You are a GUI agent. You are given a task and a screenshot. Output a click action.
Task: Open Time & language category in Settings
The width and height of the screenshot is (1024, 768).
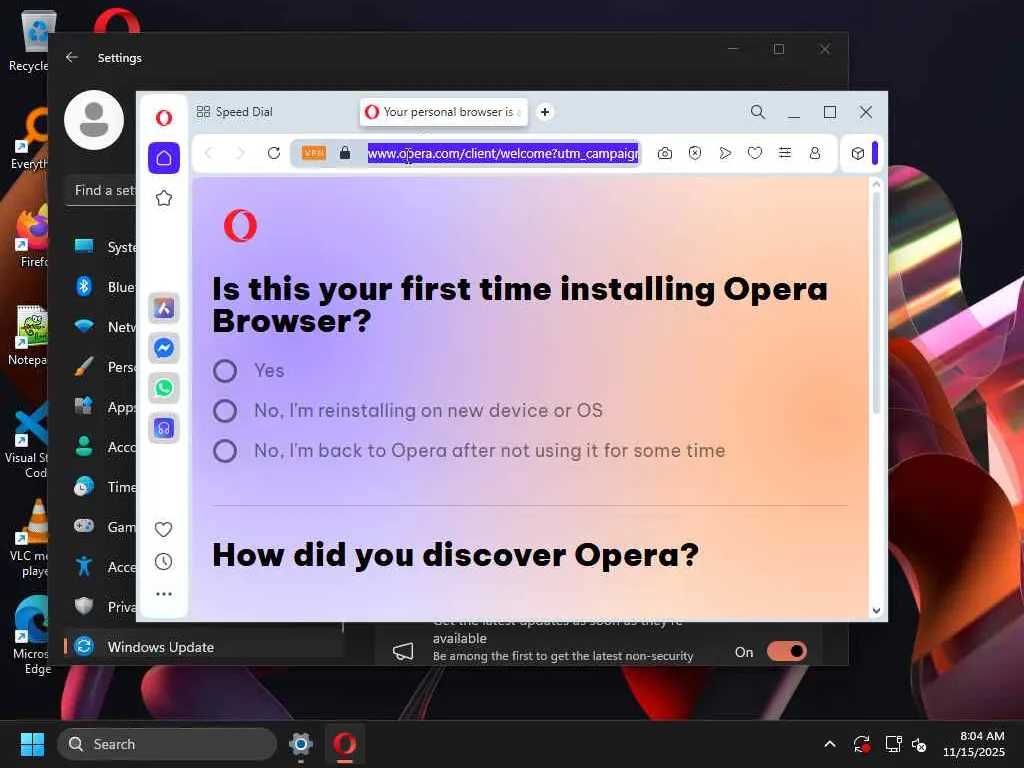tap(104, 487)
